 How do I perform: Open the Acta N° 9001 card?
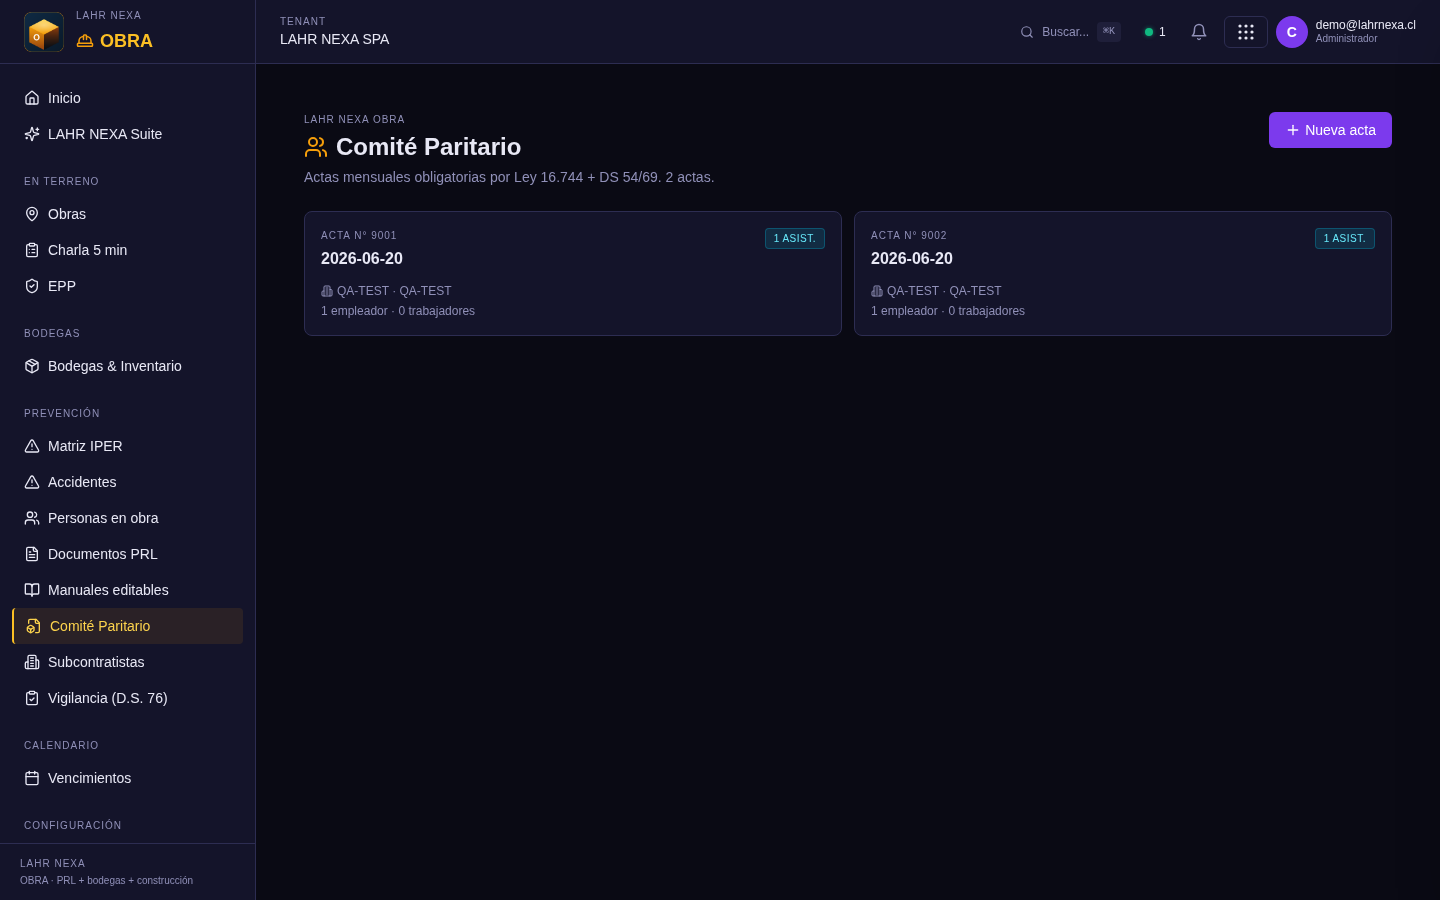click(x=573, y=273)
